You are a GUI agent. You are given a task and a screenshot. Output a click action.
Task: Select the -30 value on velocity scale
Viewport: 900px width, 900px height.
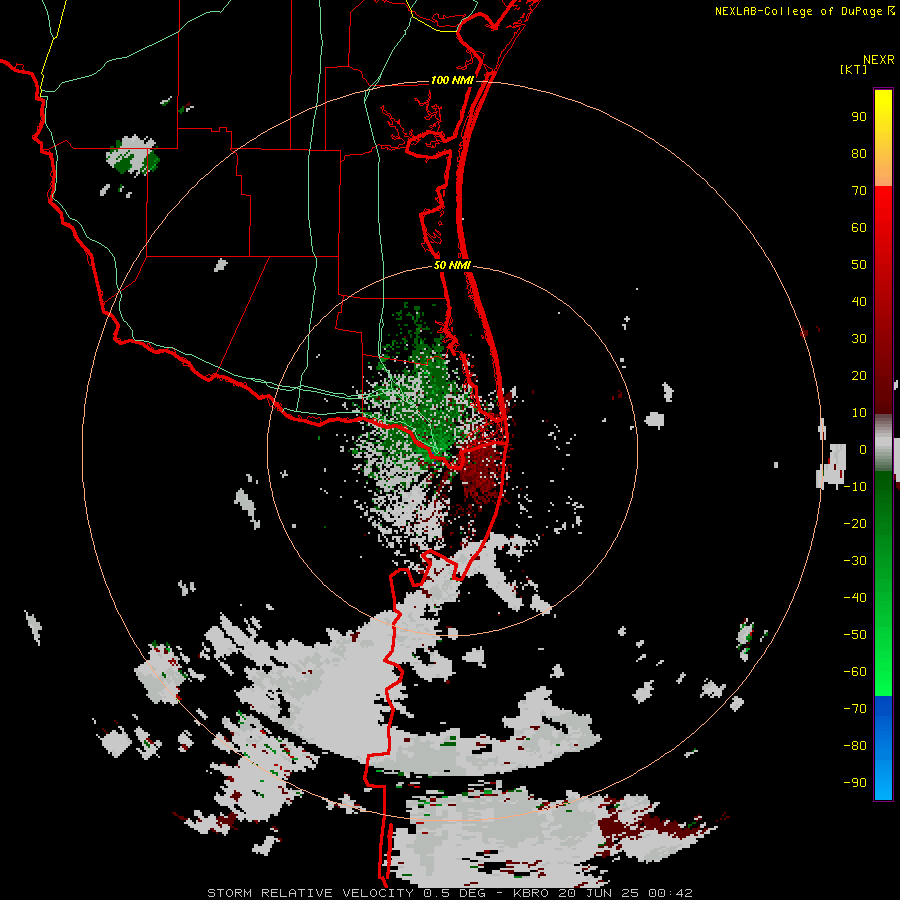pos(855,561)
